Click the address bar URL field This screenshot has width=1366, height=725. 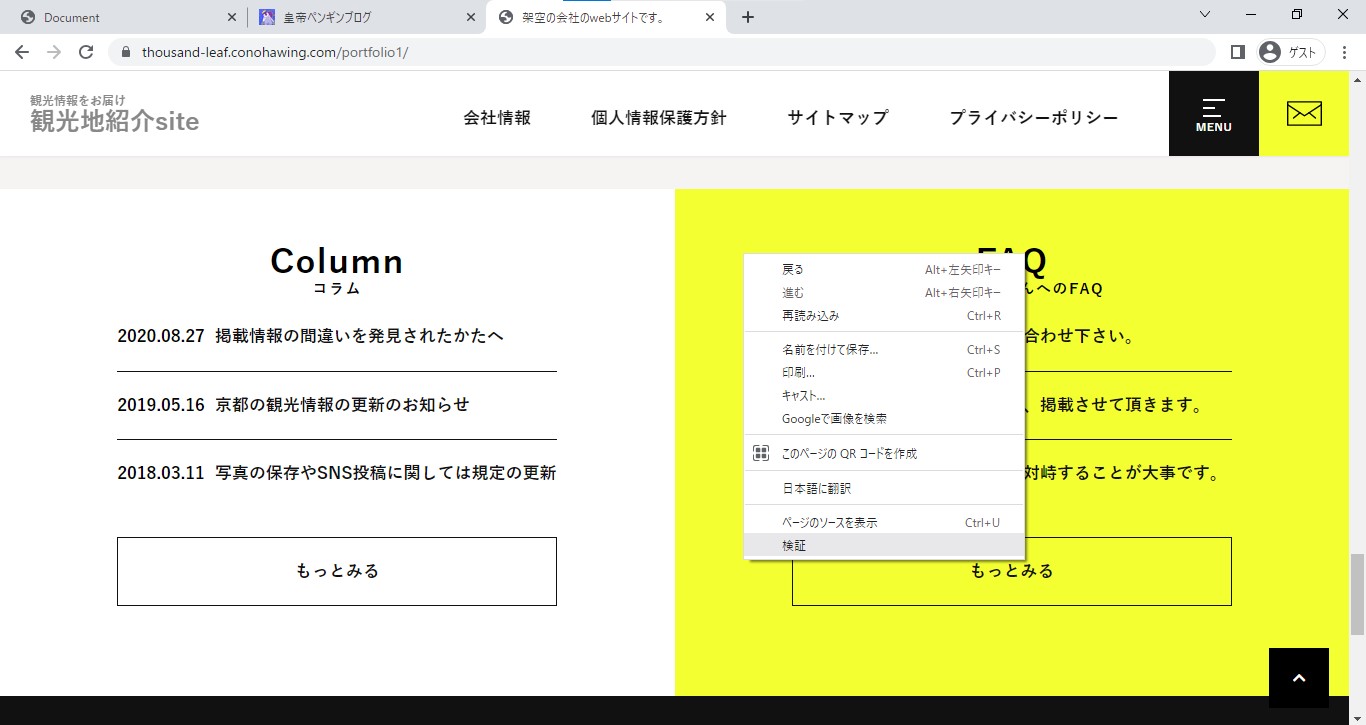tap(660, 52)
